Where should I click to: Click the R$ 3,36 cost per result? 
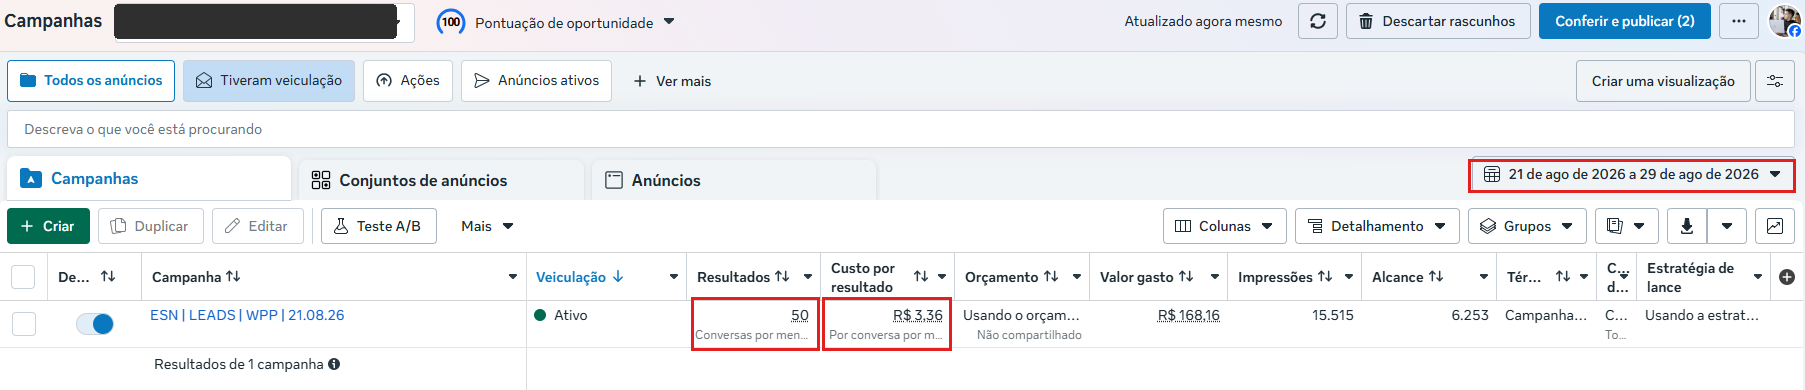point(917,315)
